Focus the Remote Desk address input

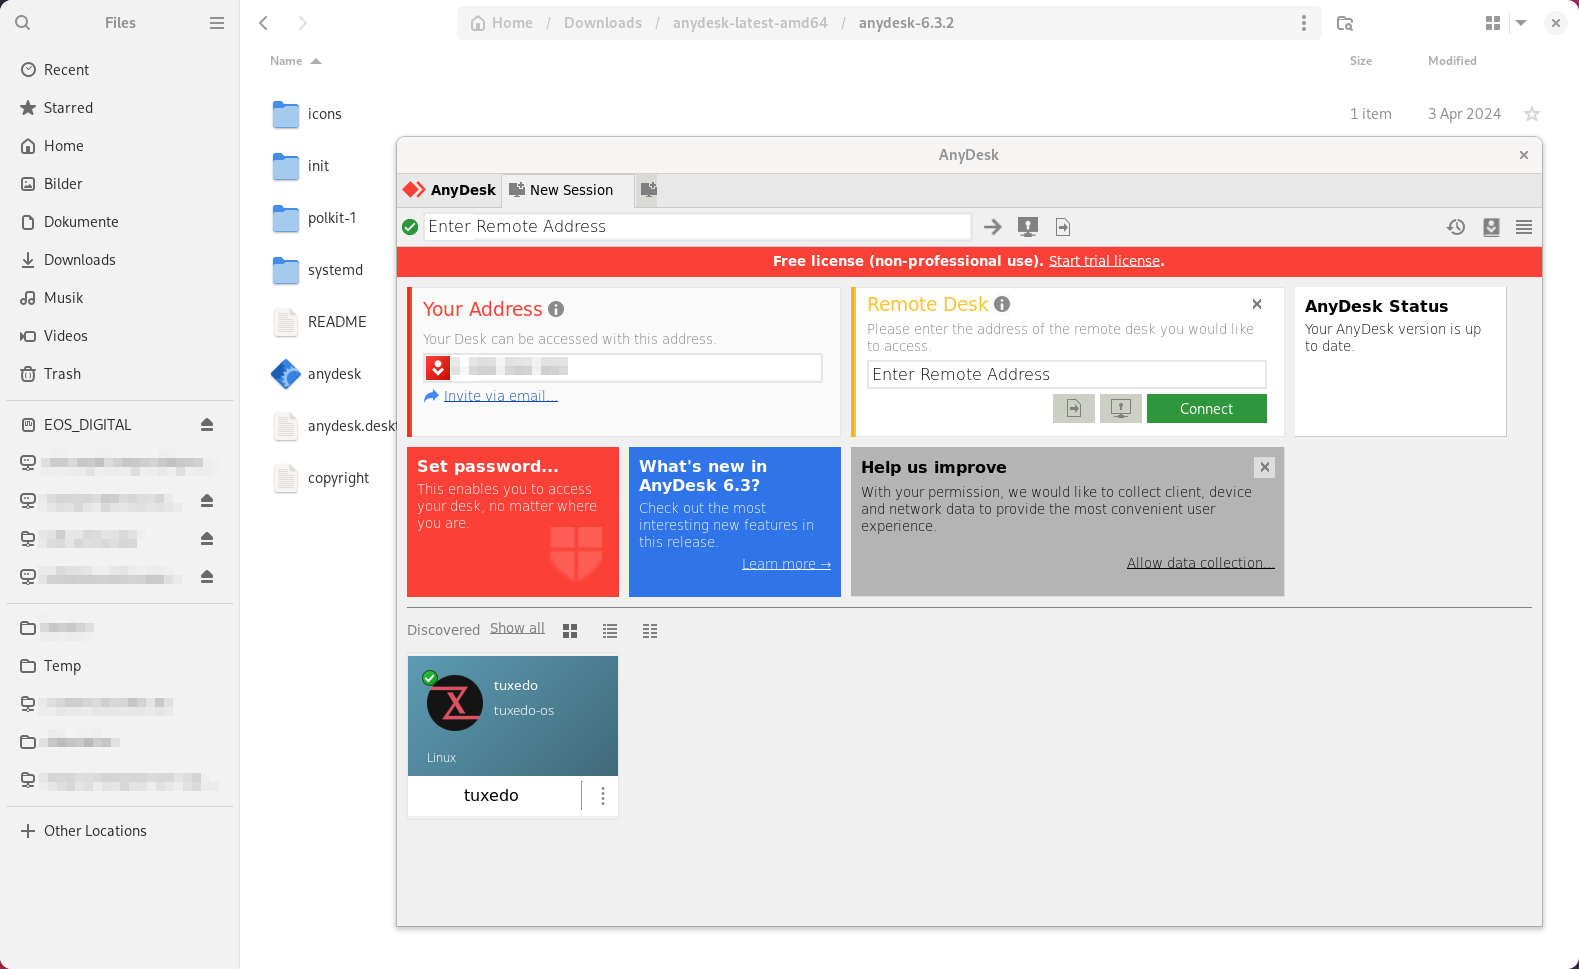[x=1066, y=374]
